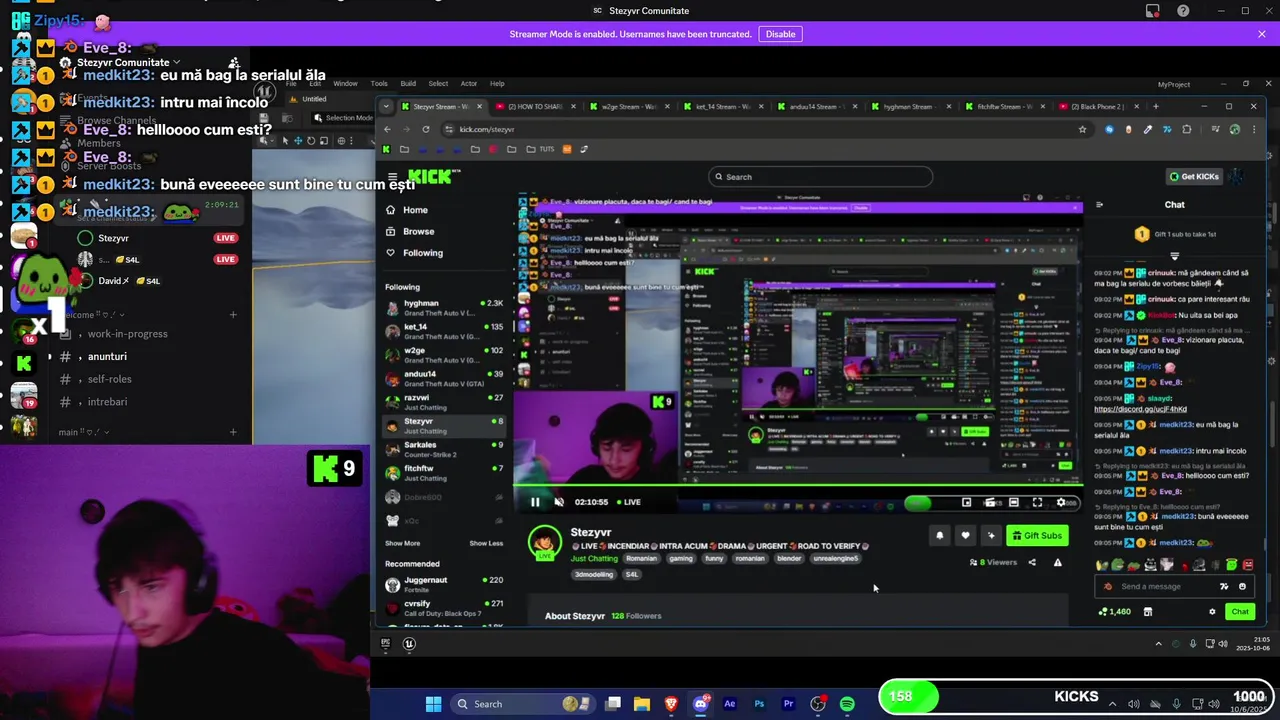Open Discord from the taskbar

[x=700, y=704]
